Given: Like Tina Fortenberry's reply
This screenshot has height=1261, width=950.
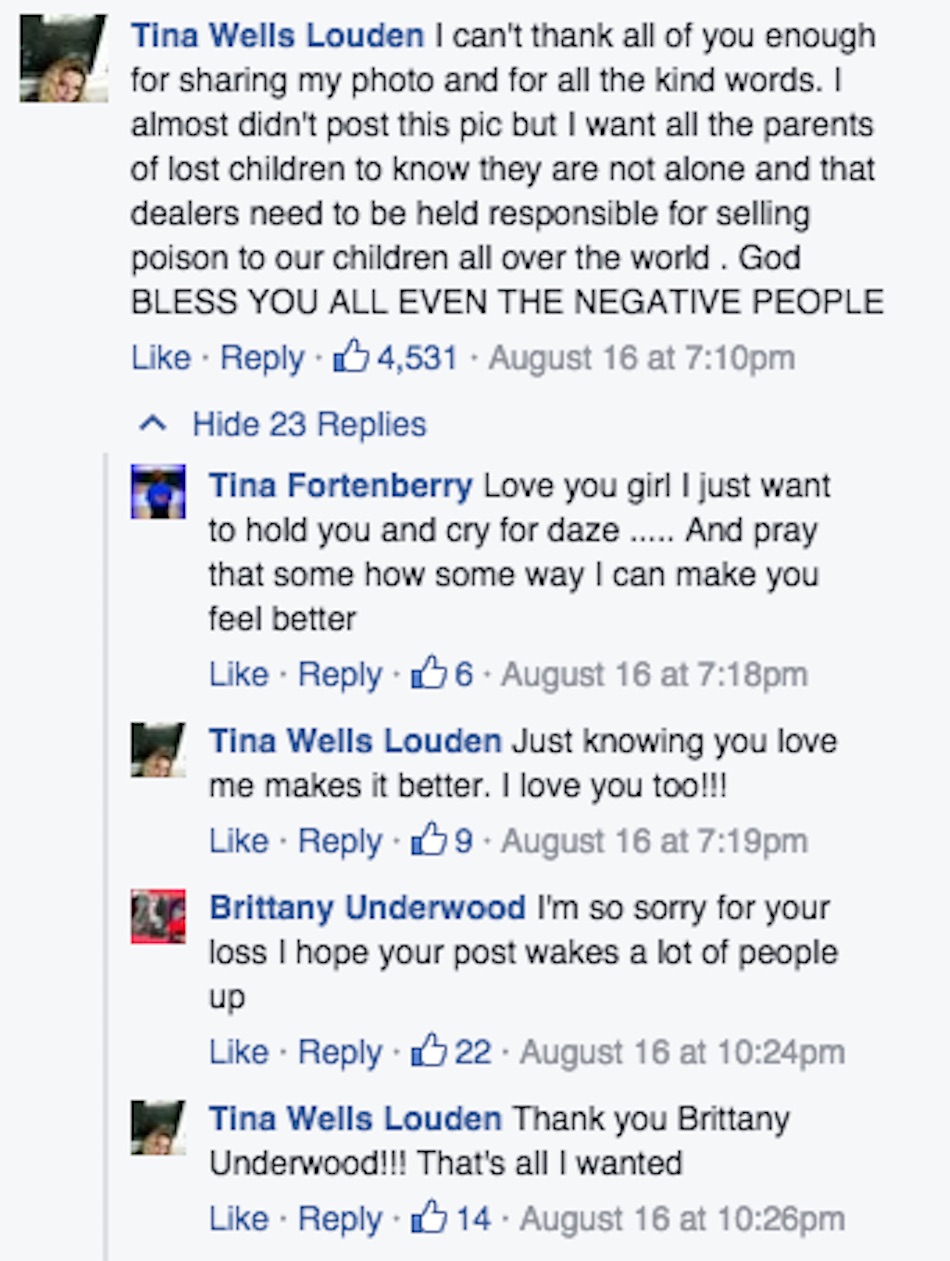Looking at the screenshot, I should click(239, 675).
